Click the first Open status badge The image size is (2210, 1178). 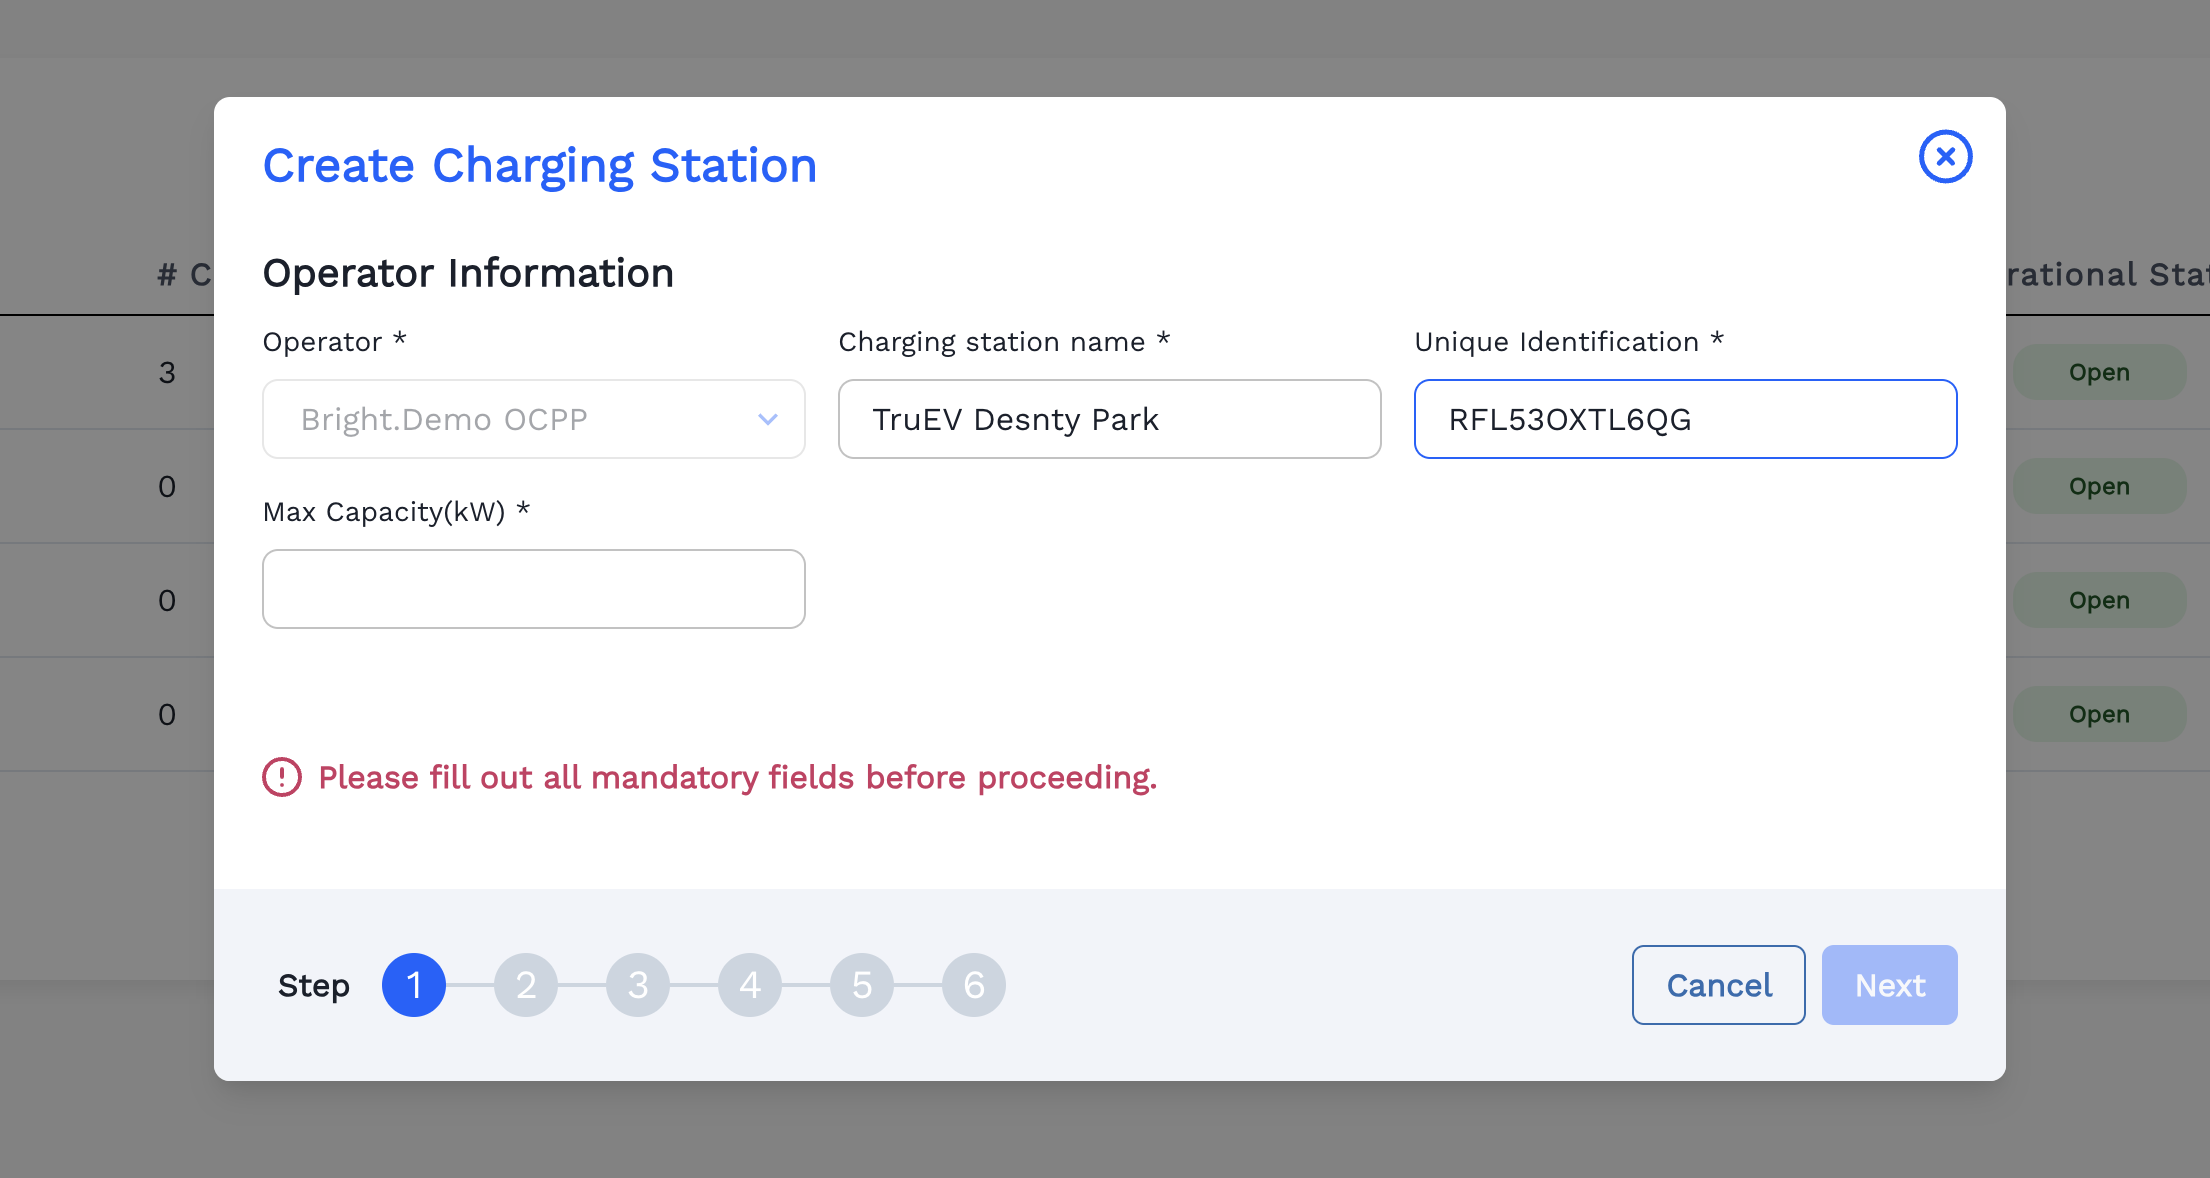pos(2098,372)
